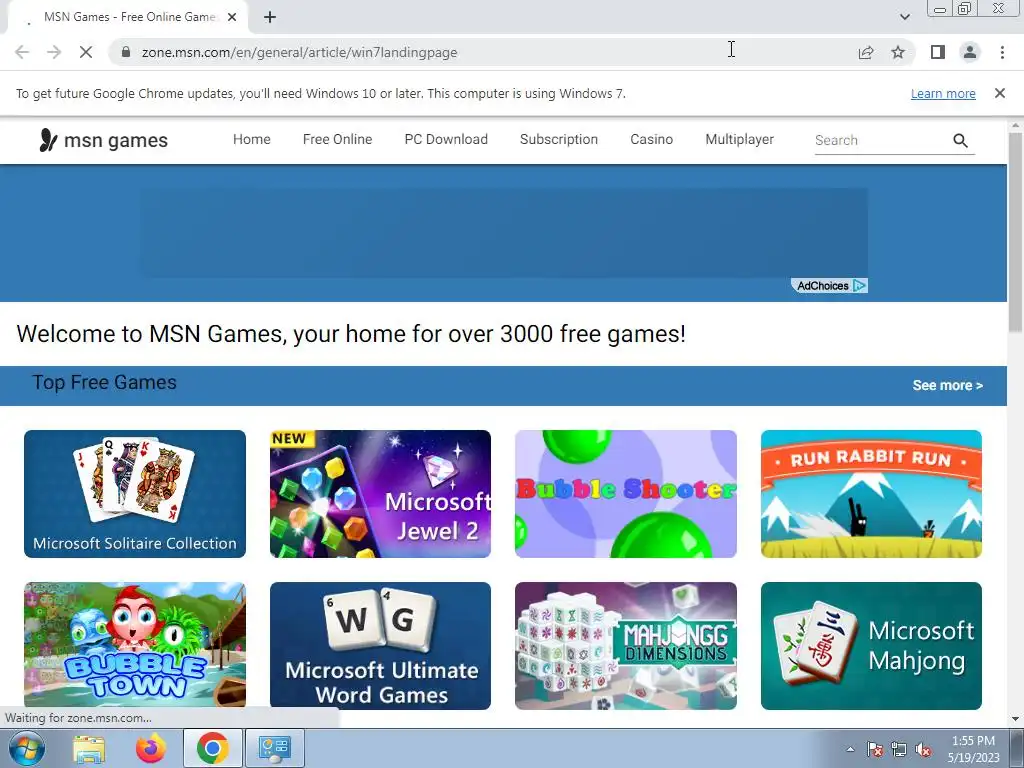This screenshot has height=768, width=1024.
Task: Open the Multiplayer menu item
Action: coord(739,139)
